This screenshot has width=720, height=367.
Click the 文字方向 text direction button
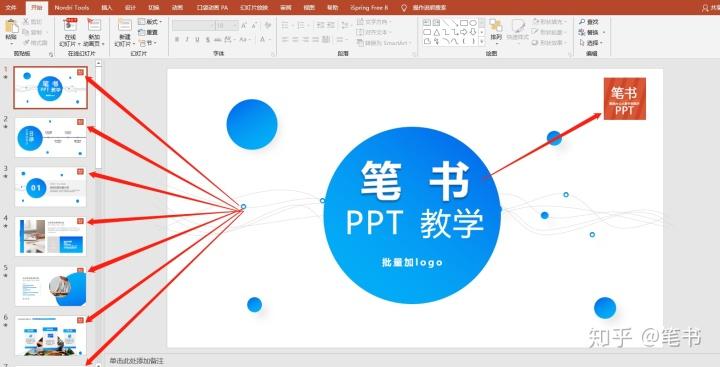tap(374, 22)
